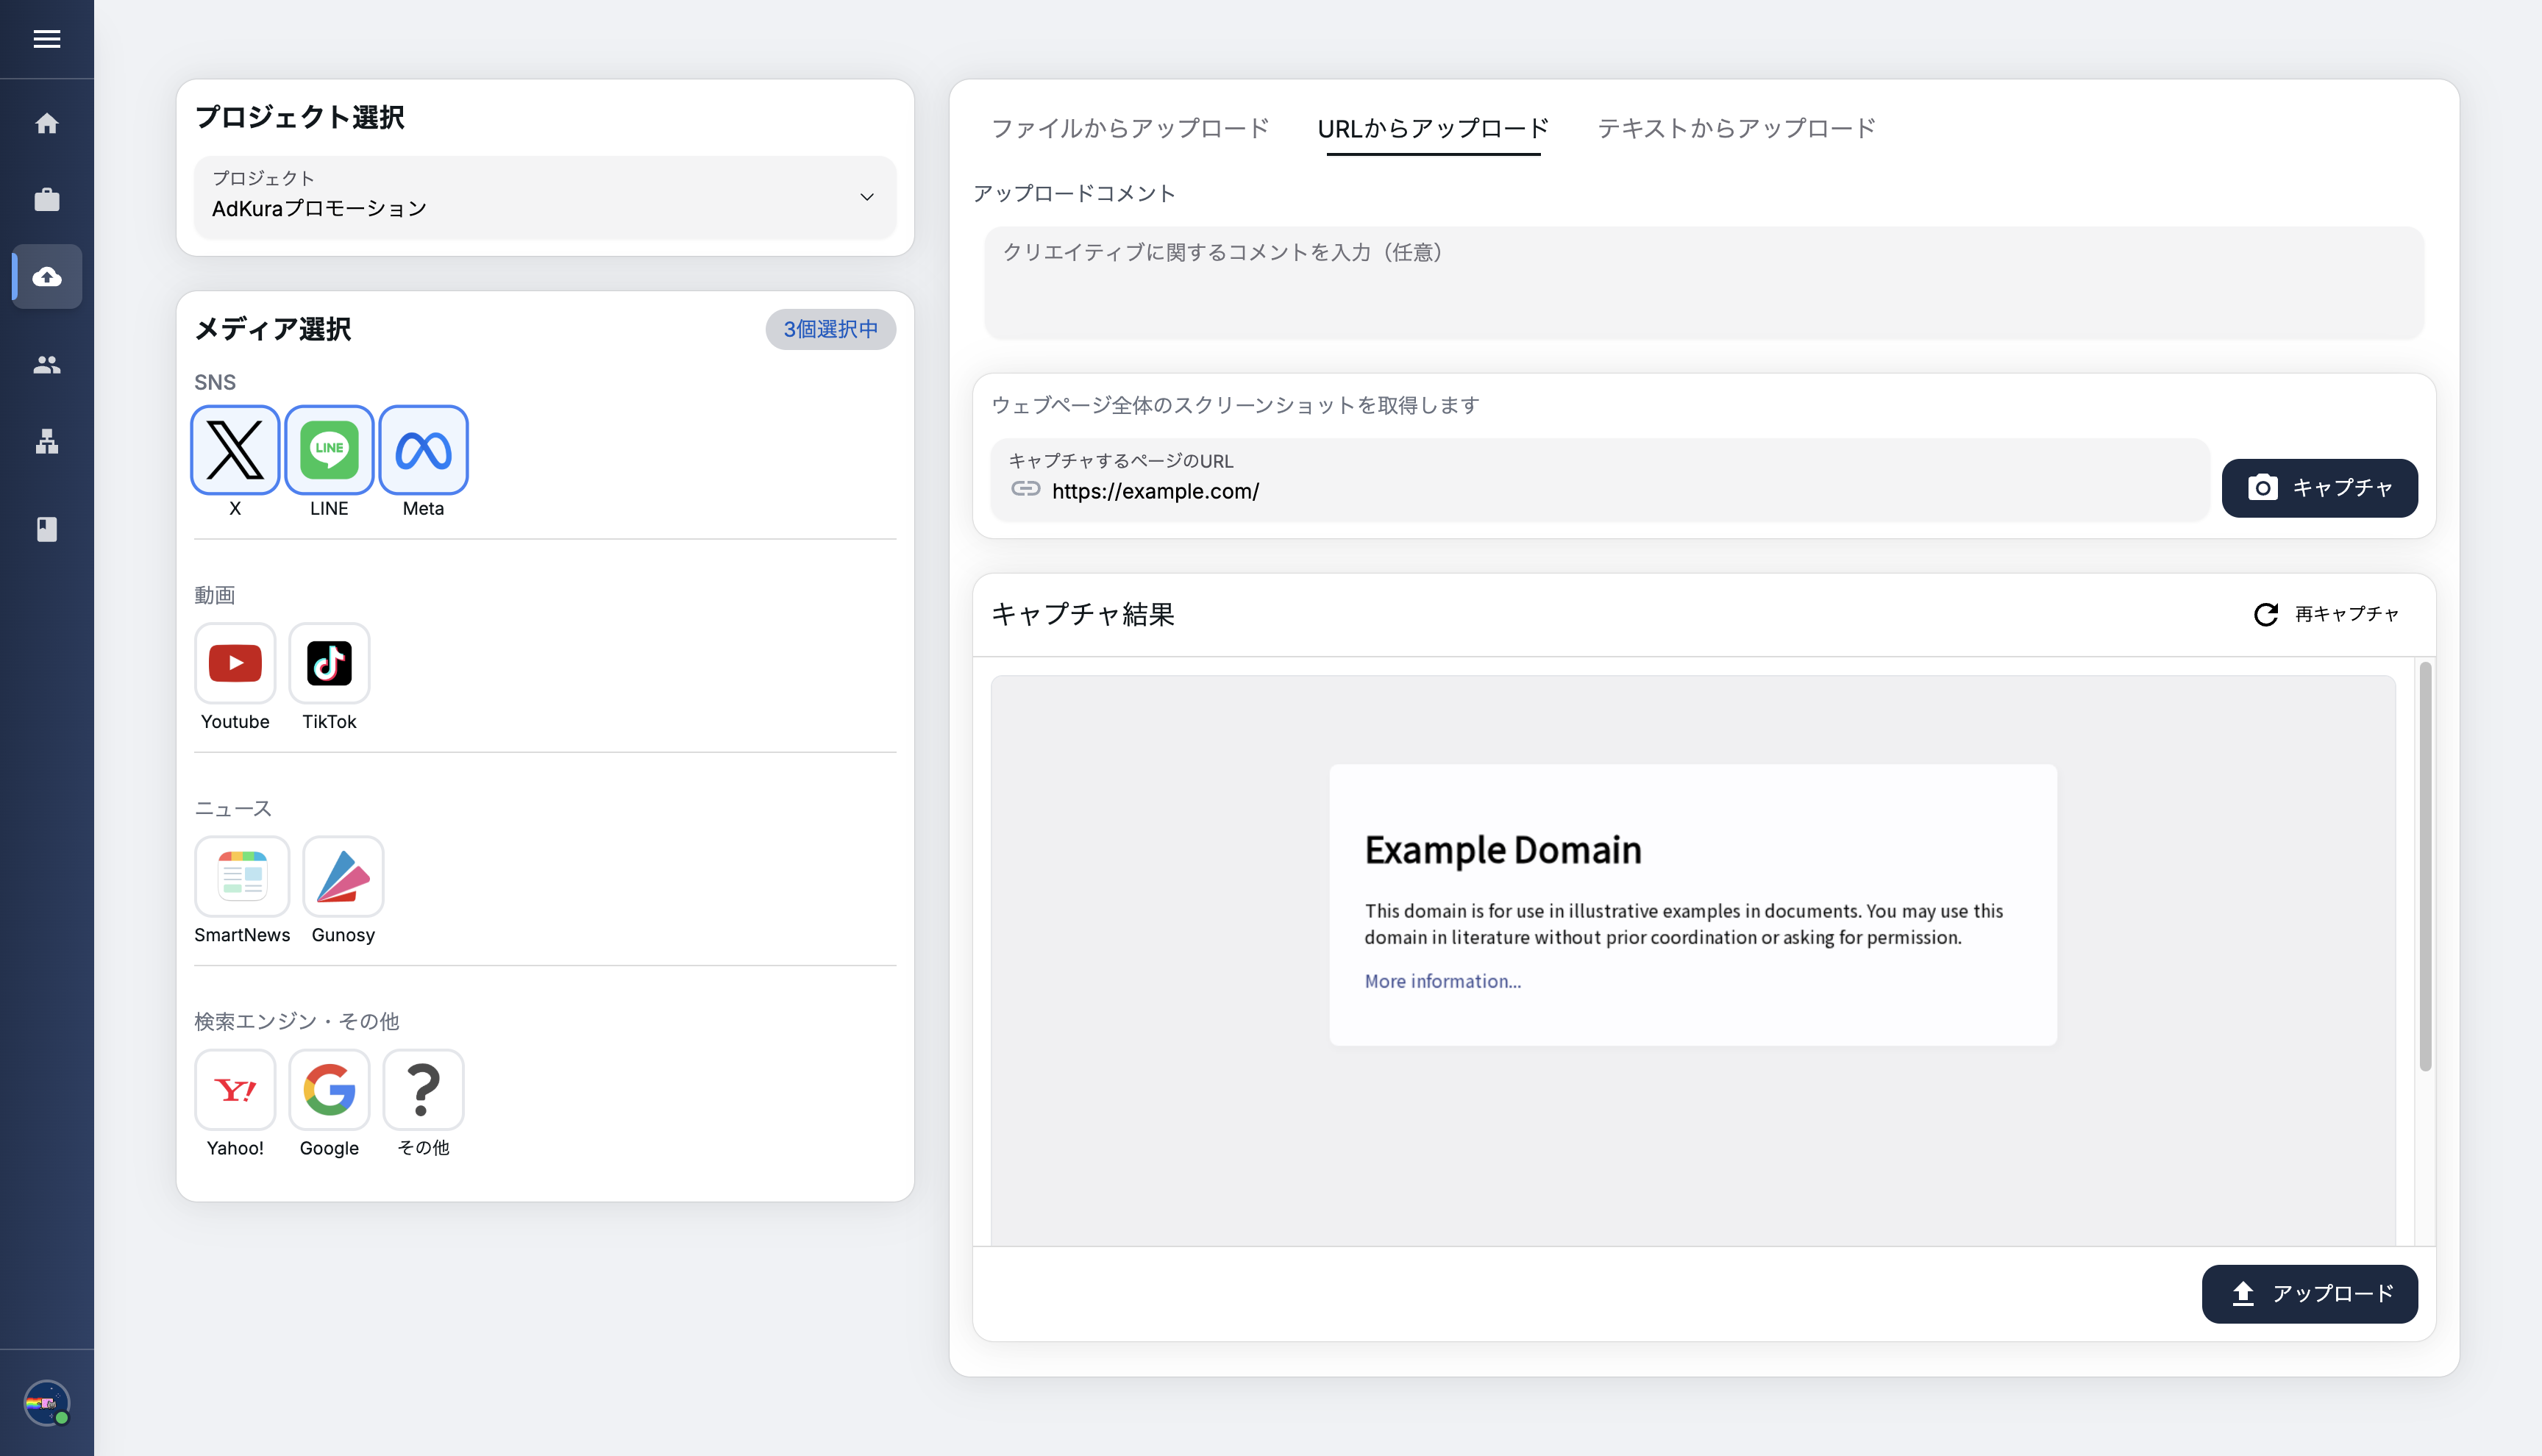Open the organization sitemap icon in sidebar
The width and height of the screenshot is (2542, 1456).
(47, 442)
